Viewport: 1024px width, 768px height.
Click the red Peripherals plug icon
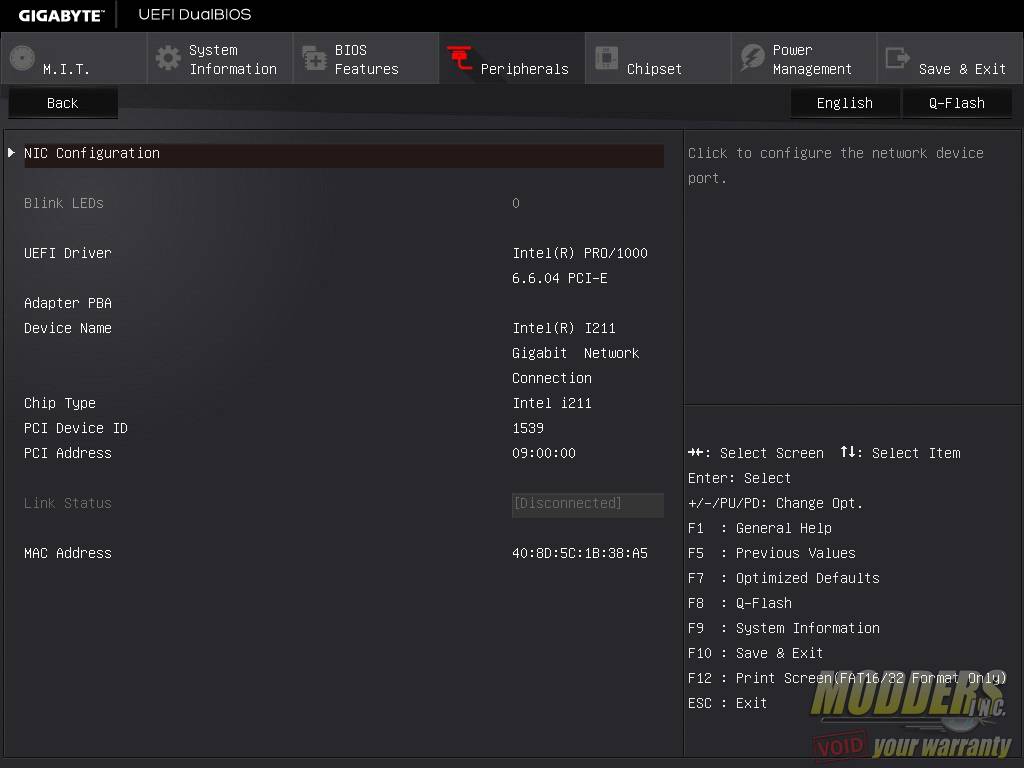click(460, 58)
